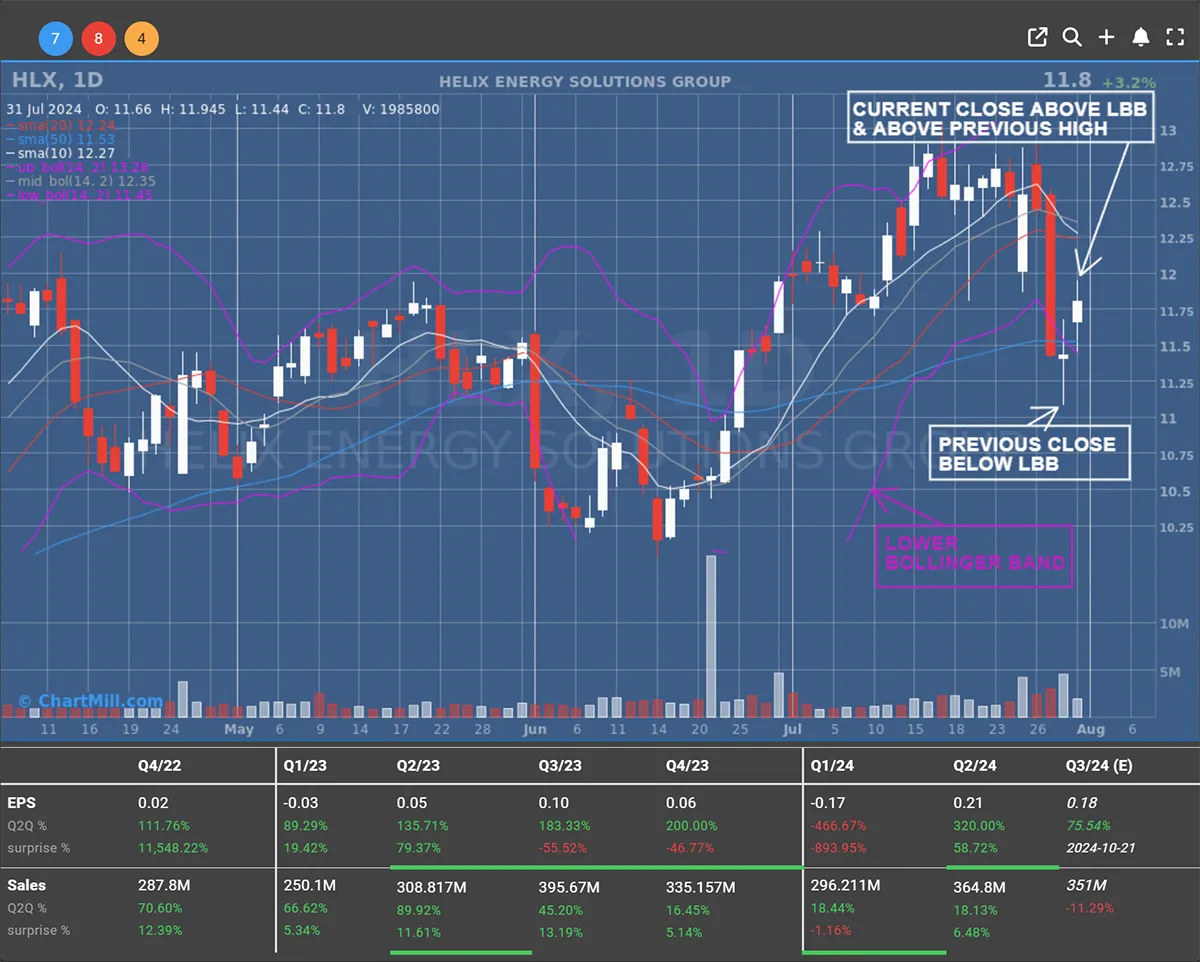Click the sma(10) 12.27 legend entry

click(x=60, y=153)
